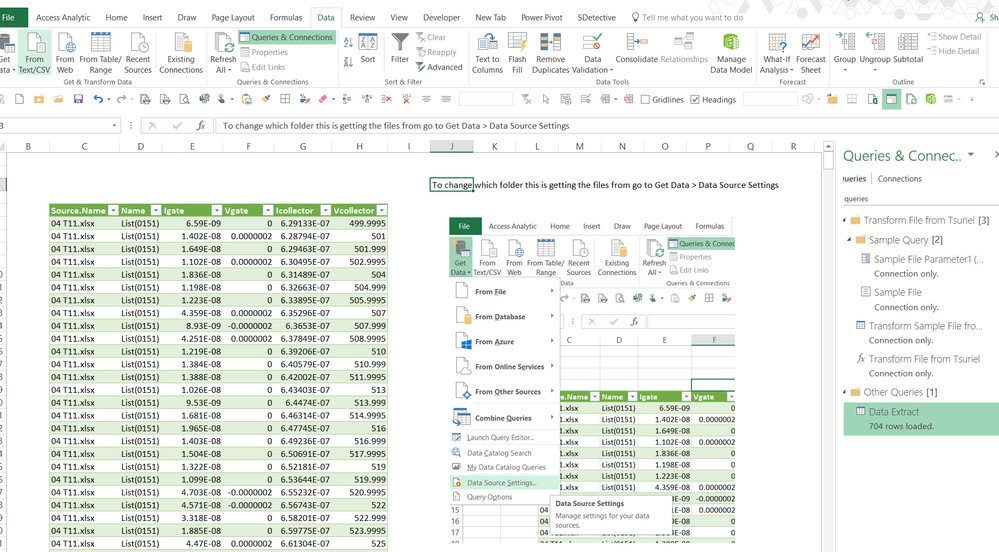Create new blank workbook icon

[20, 99]
